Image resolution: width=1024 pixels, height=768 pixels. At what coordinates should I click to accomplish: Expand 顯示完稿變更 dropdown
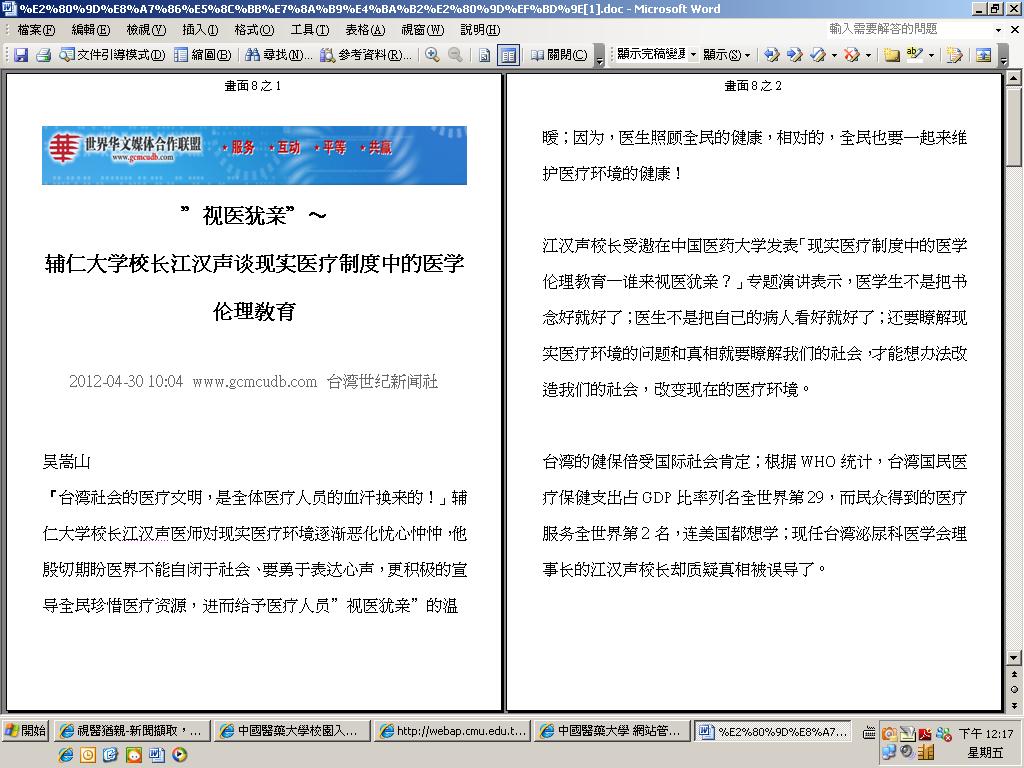point(693,55)
